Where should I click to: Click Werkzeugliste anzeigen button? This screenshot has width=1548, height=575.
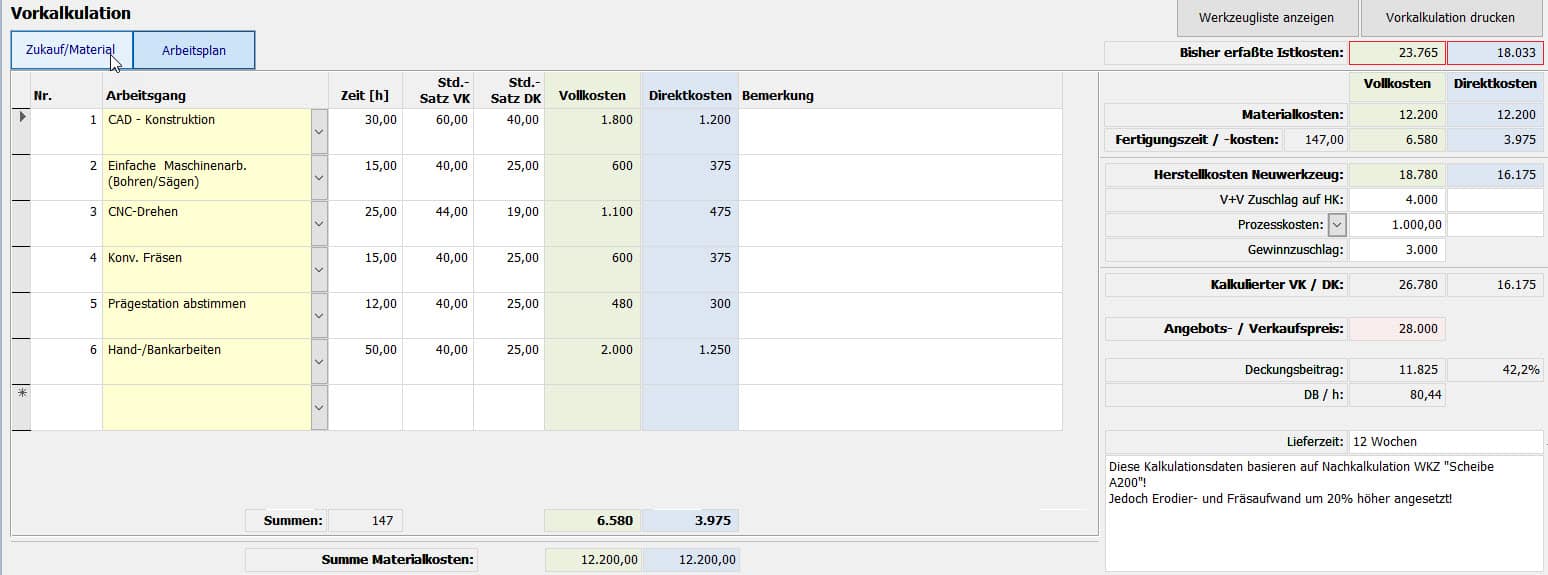point(1266,18)
